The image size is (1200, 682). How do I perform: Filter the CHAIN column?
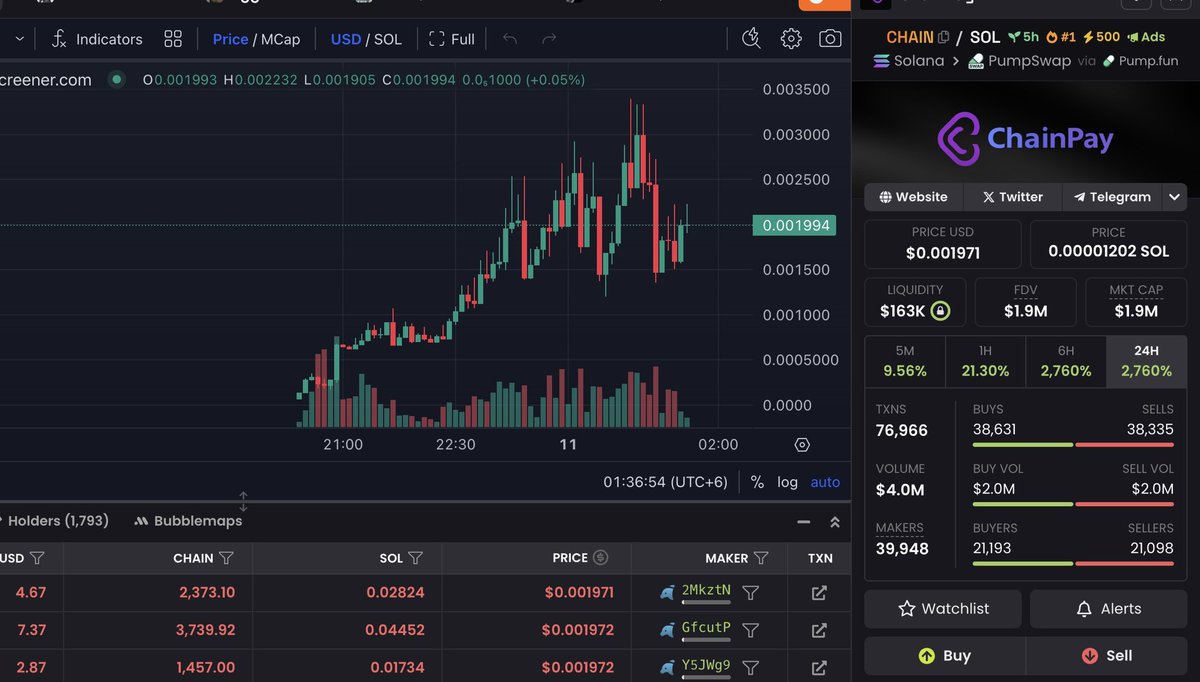226,558
